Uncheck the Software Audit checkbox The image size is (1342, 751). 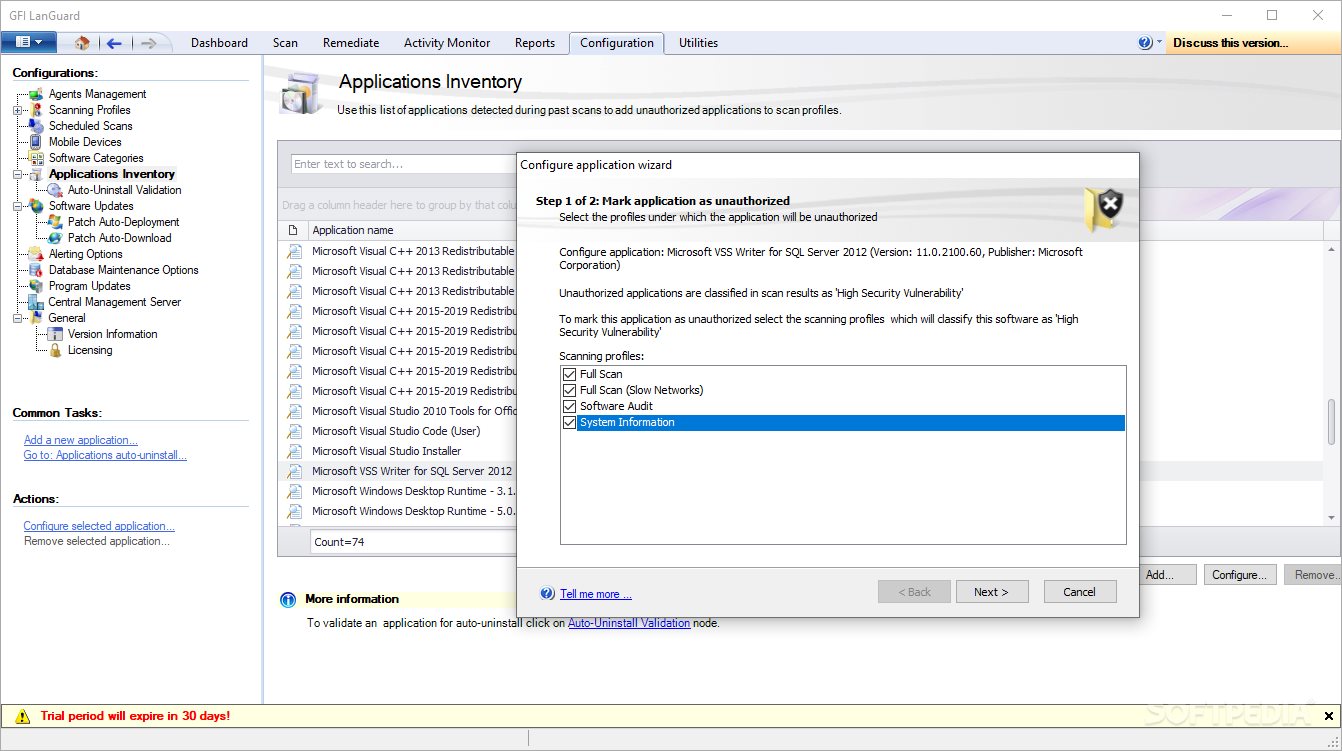pos(570,406)
